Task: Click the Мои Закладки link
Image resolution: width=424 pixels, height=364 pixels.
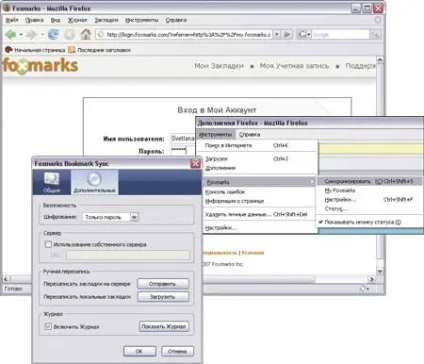Action: point(219,66)
